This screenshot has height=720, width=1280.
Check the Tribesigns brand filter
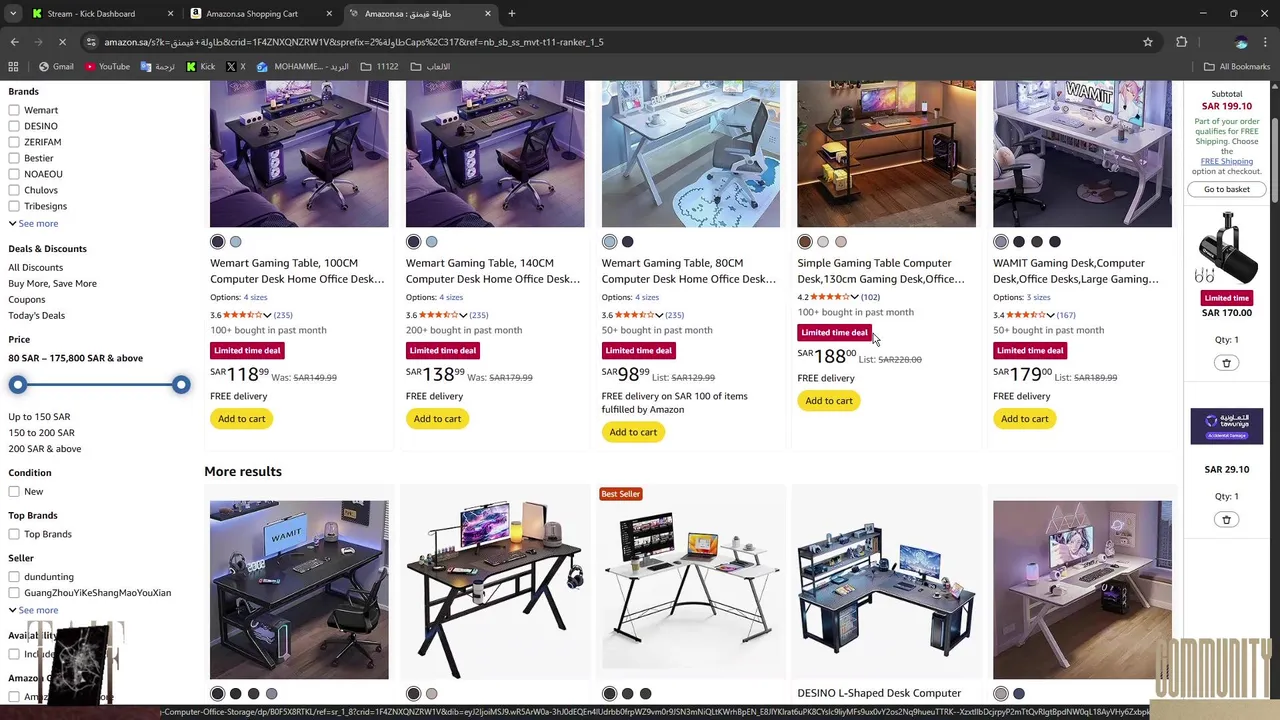point(14,206)
